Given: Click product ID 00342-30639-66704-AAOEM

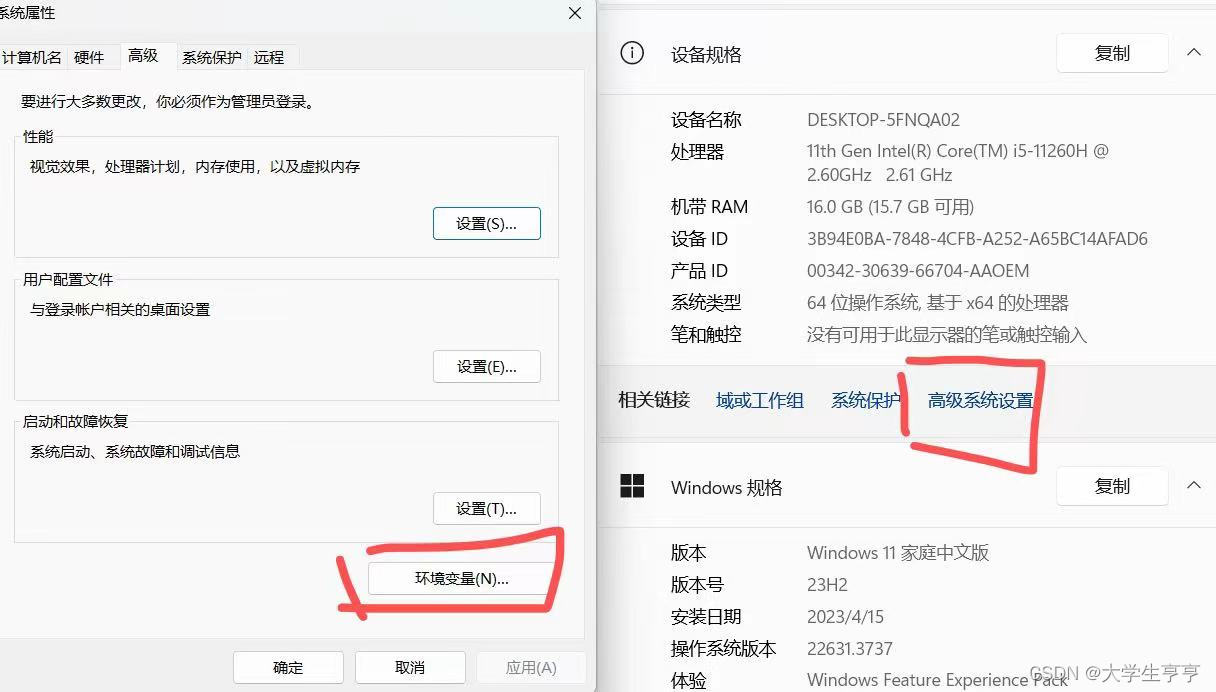Looking at the screenshot, I should (x=918, y=271).
